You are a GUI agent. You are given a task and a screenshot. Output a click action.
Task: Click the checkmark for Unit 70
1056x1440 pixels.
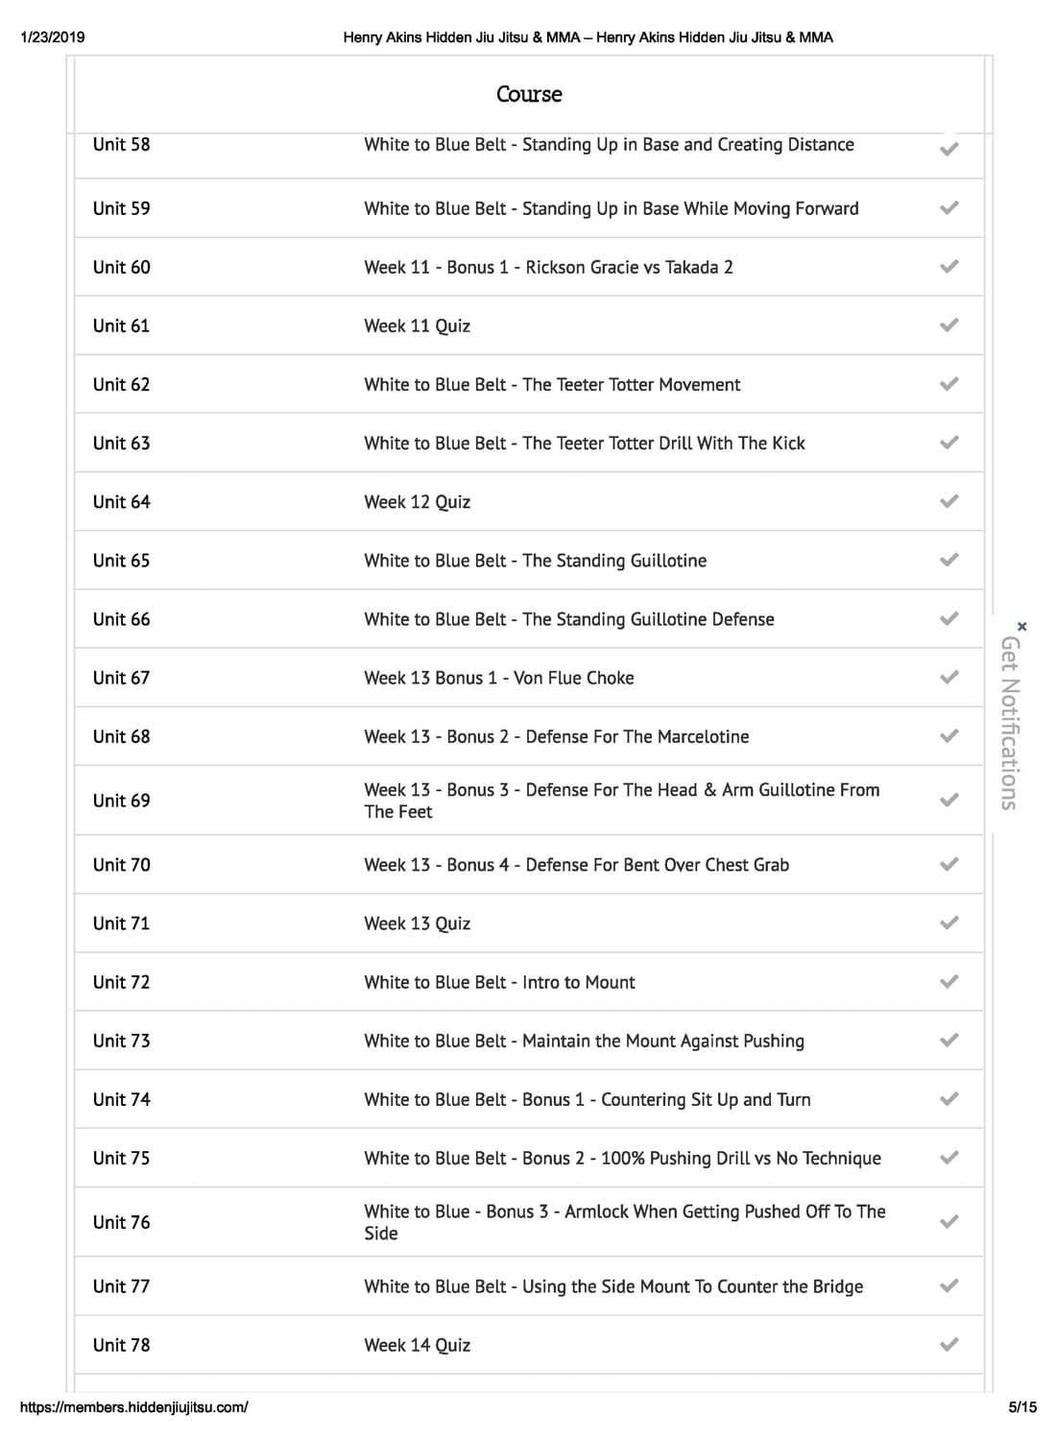point(949,864)
